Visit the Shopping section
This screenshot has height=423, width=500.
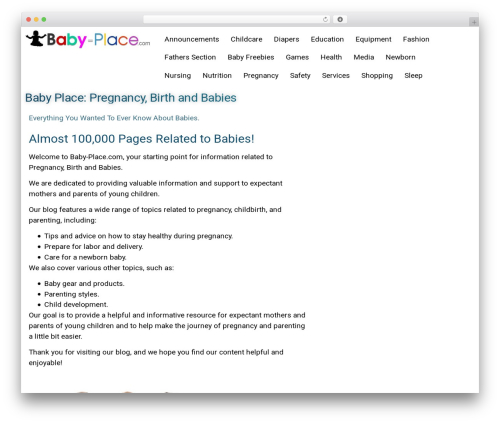(377, 76)
